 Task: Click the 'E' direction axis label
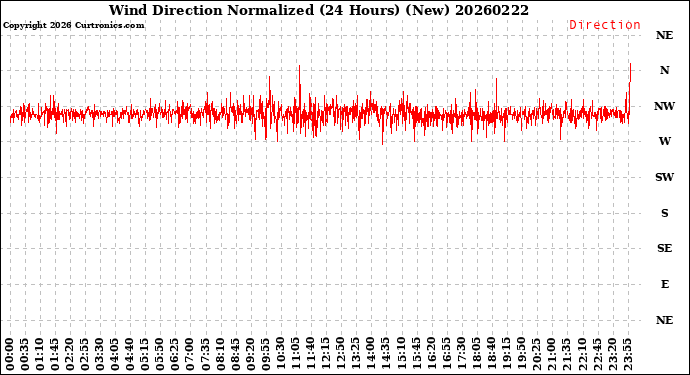664,284
